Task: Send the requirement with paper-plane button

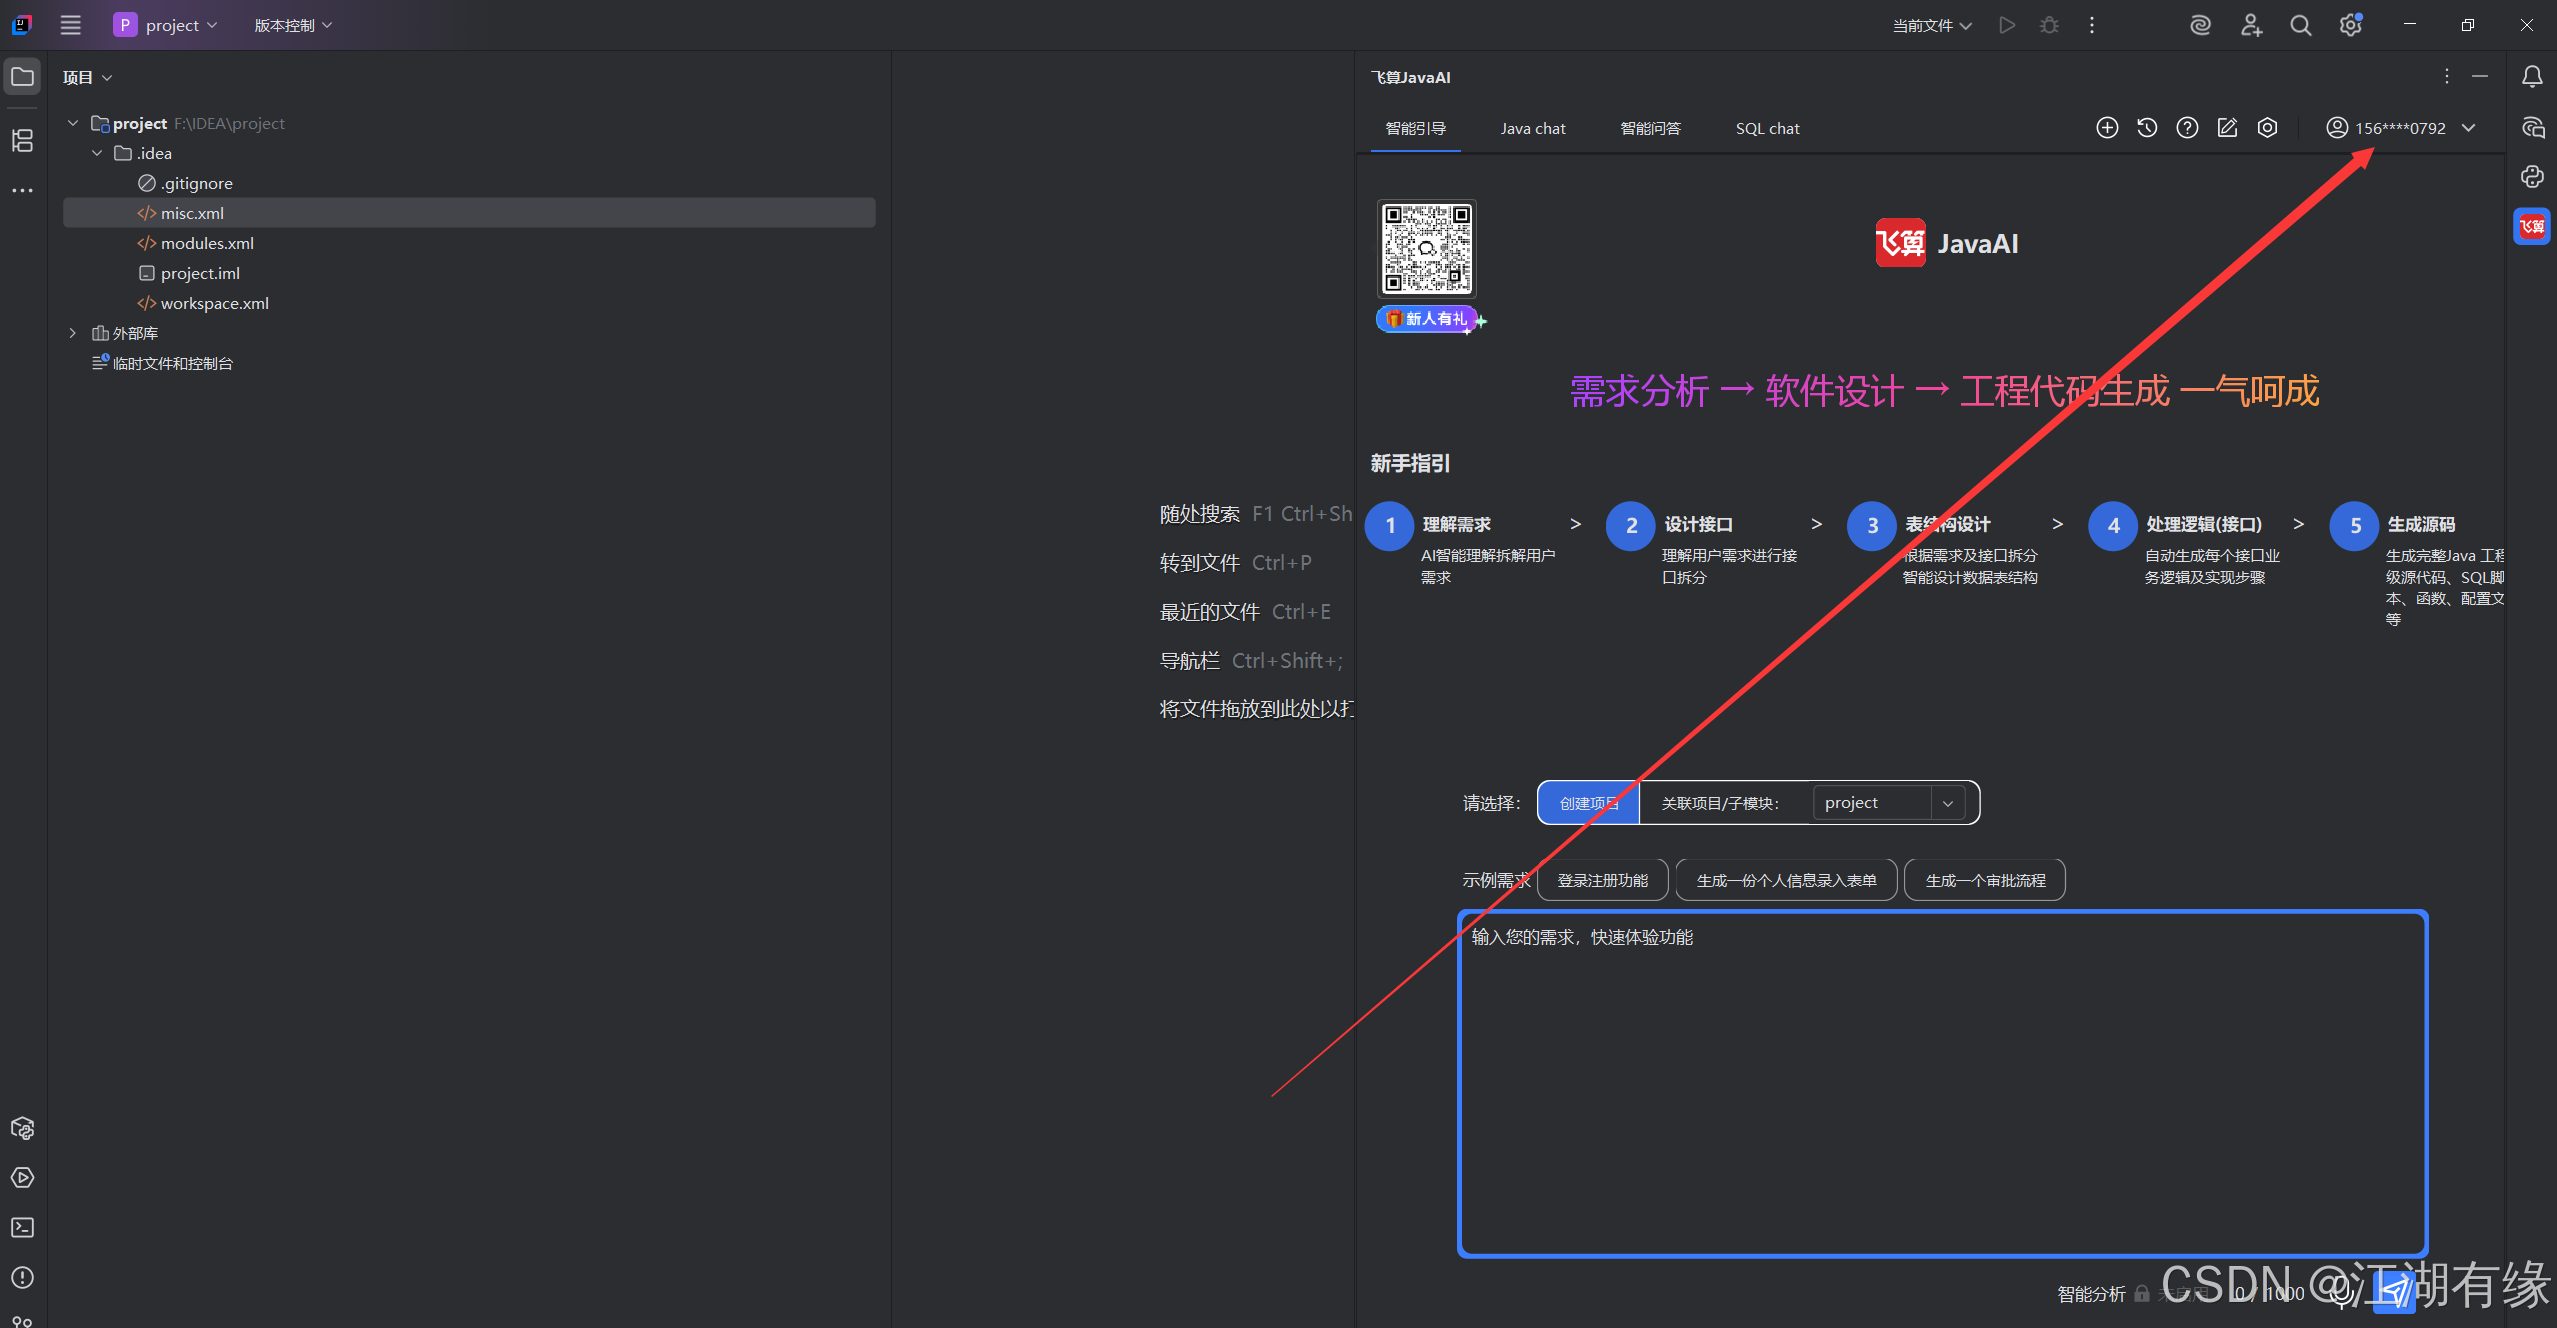Action: (x=2394, y=1292)
